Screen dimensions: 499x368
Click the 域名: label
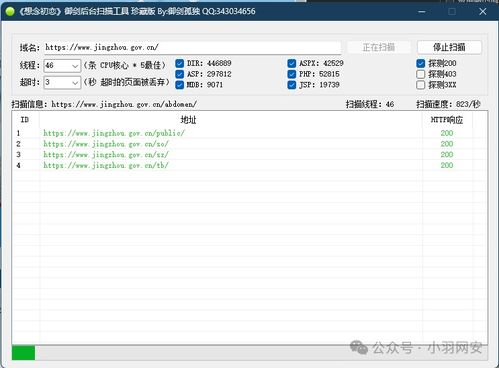coord(30,48)
